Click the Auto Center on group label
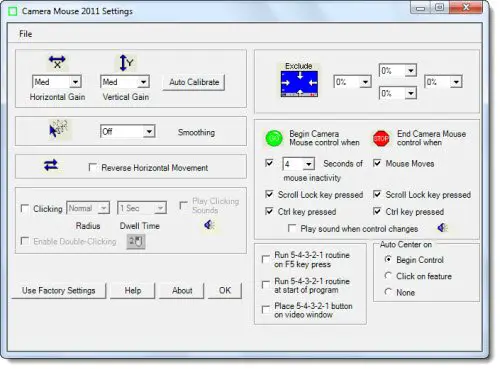 coord(406,245)
